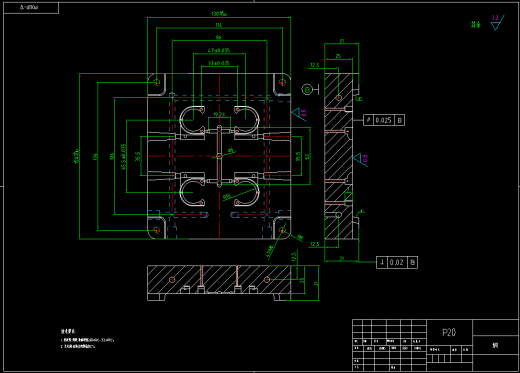
Task: Select the 19.73 dimension near the runner
Action: point(219,114)
